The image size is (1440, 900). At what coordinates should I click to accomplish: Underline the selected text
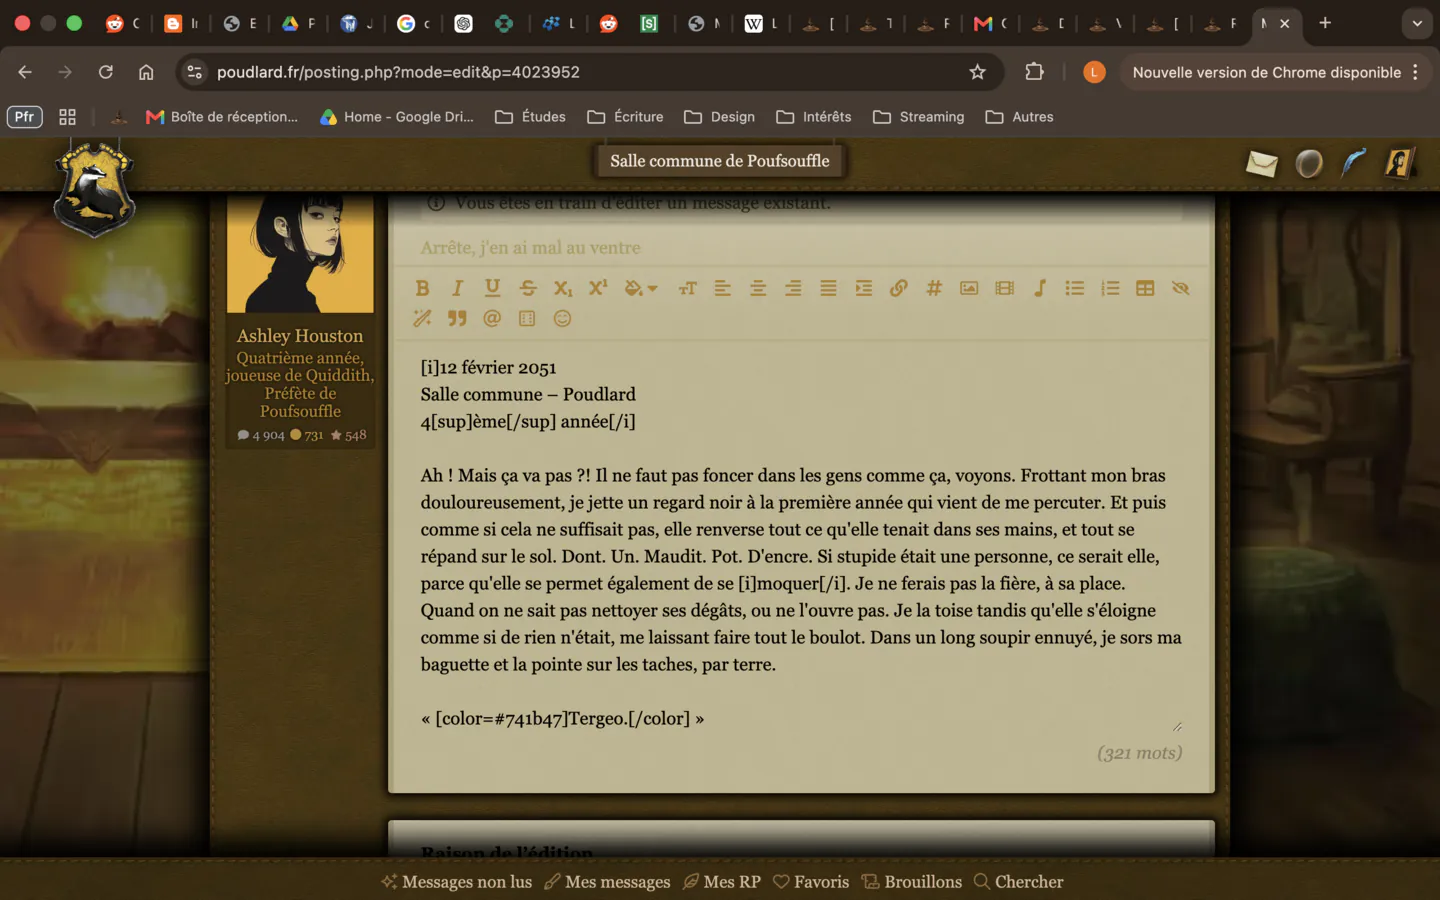click(x=492, y=288)
